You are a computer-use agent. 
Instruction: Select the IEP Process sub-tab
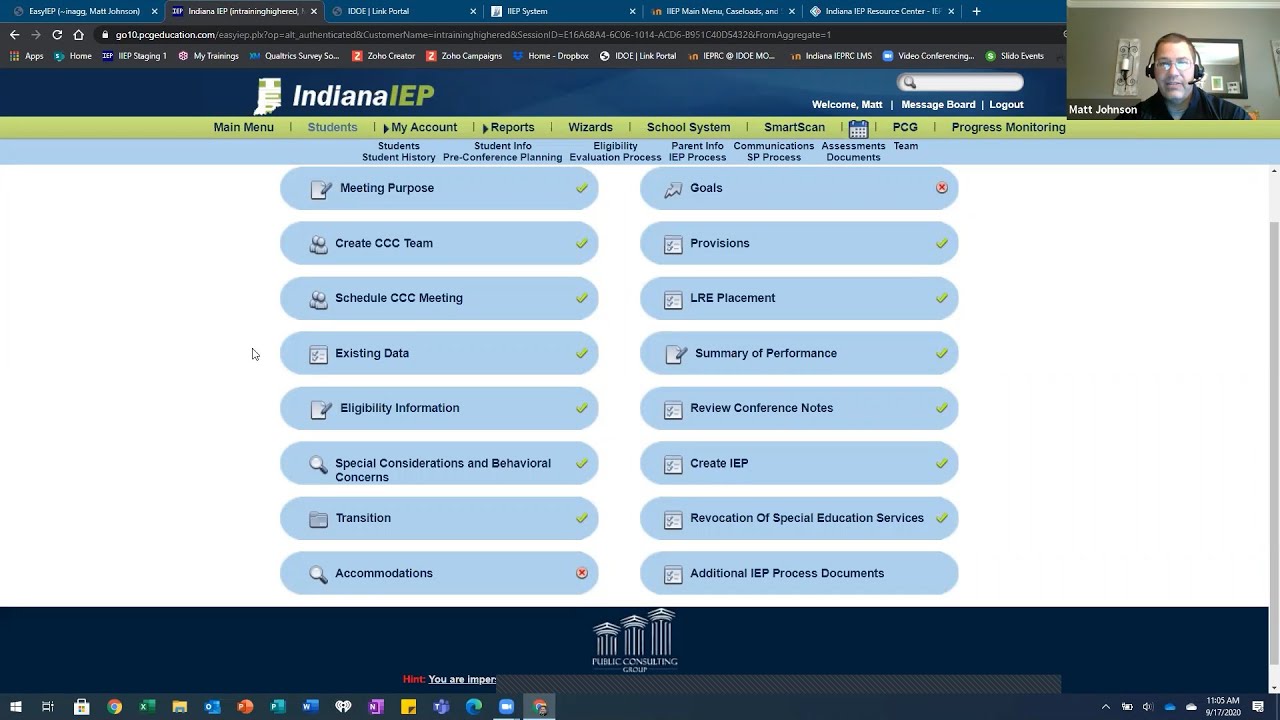(x=697, y=157)
